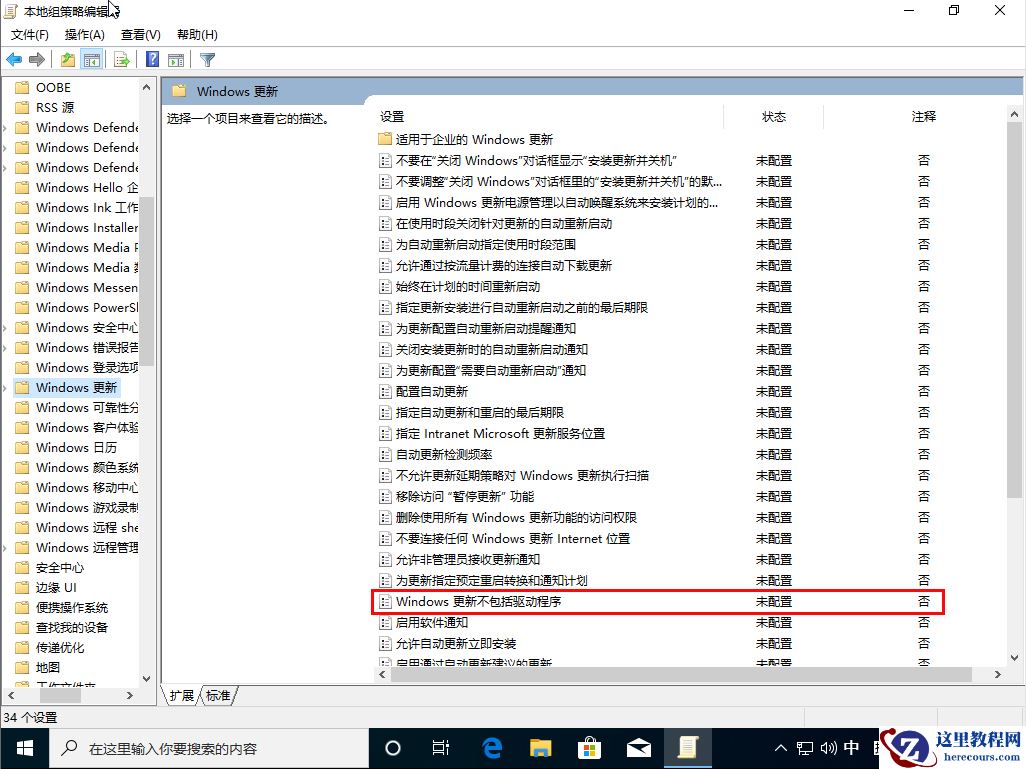Toggle the show/hide console tree icon
The width and height of the screenshot is (1026, 769).
coord(92,59)
